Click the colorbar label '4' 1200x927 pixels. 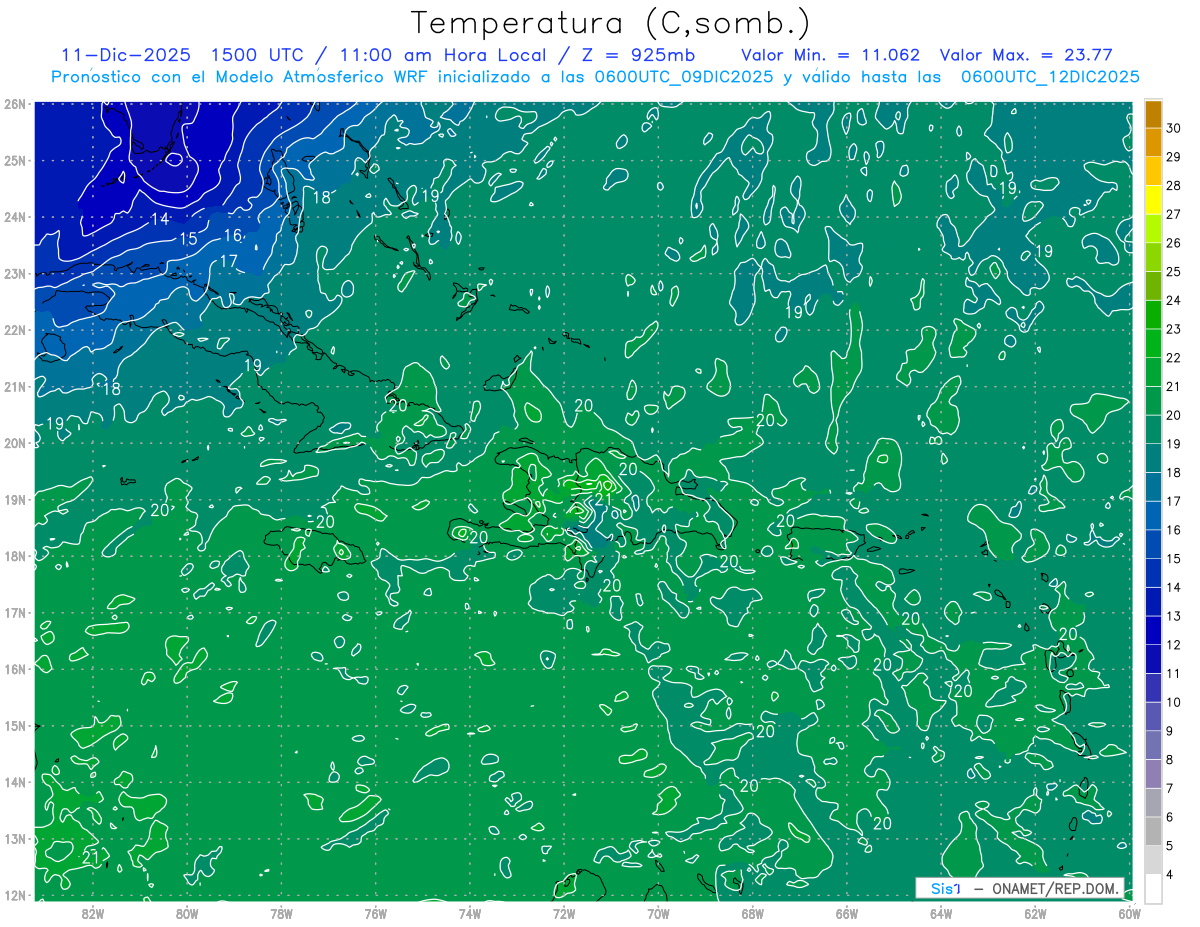pos(1170,875)
